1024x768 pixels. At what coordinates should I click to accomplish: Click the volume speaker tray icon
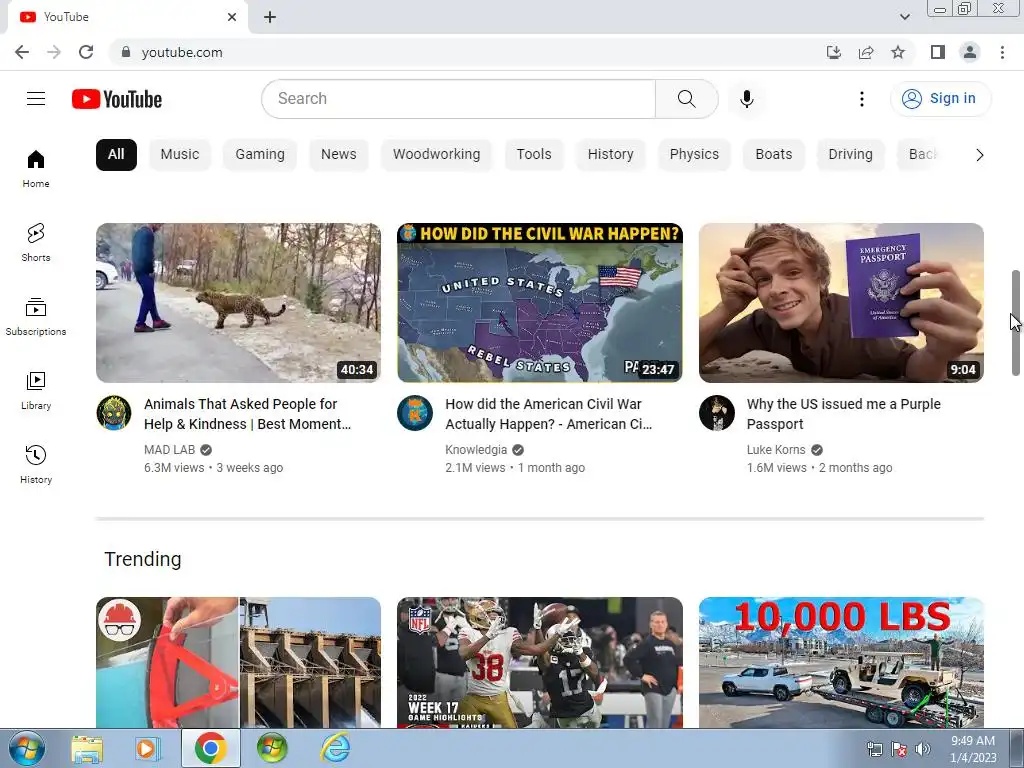click(923, 749)
